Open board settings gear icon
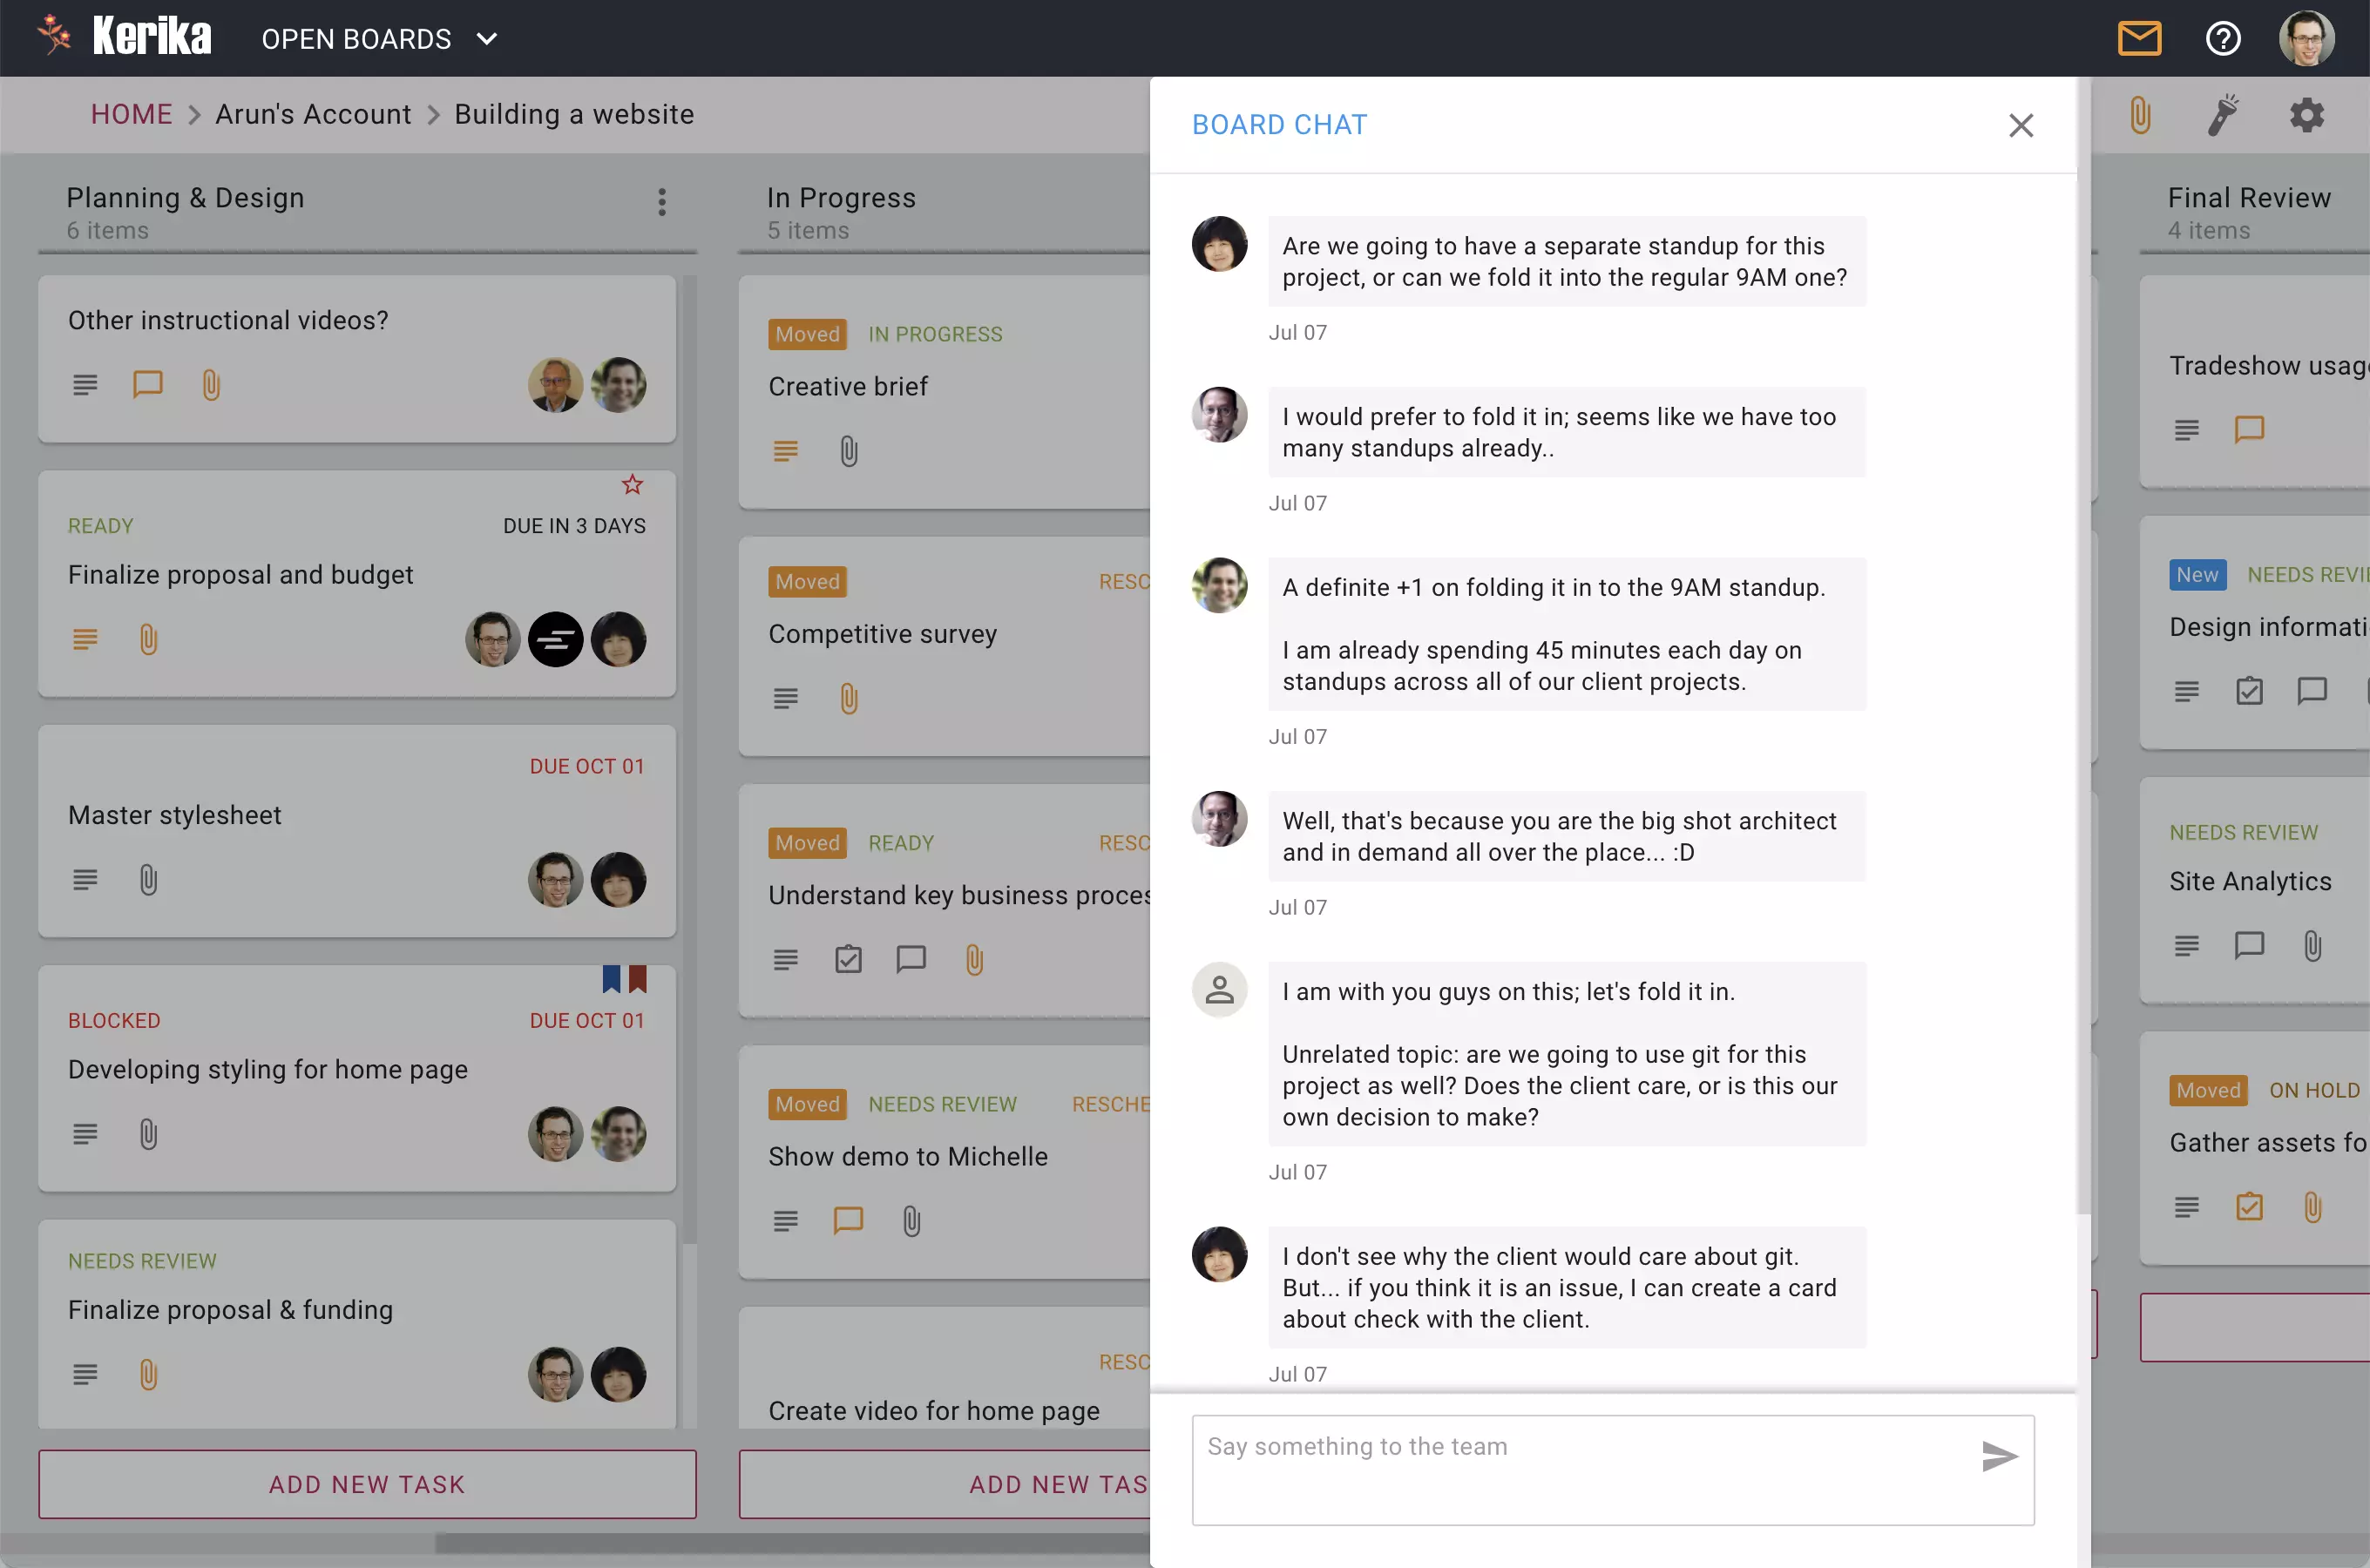Screen dimensions: 2370x1568 [2306, 115]
